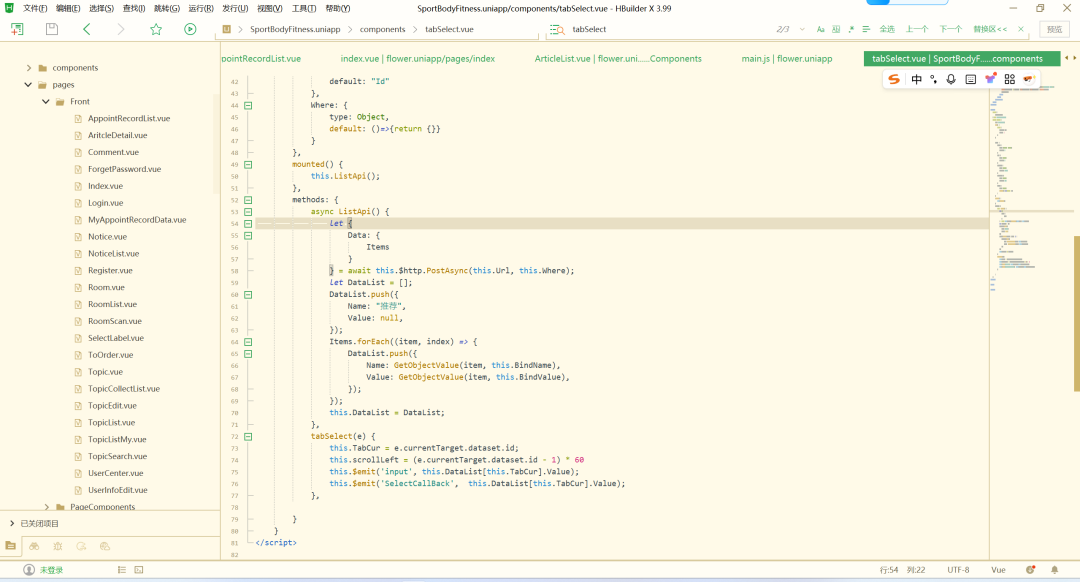This screenshot has width=1080, height=582.
Task: Click the Sogou S logo on IME bar
Action: (x=894, y=79)
